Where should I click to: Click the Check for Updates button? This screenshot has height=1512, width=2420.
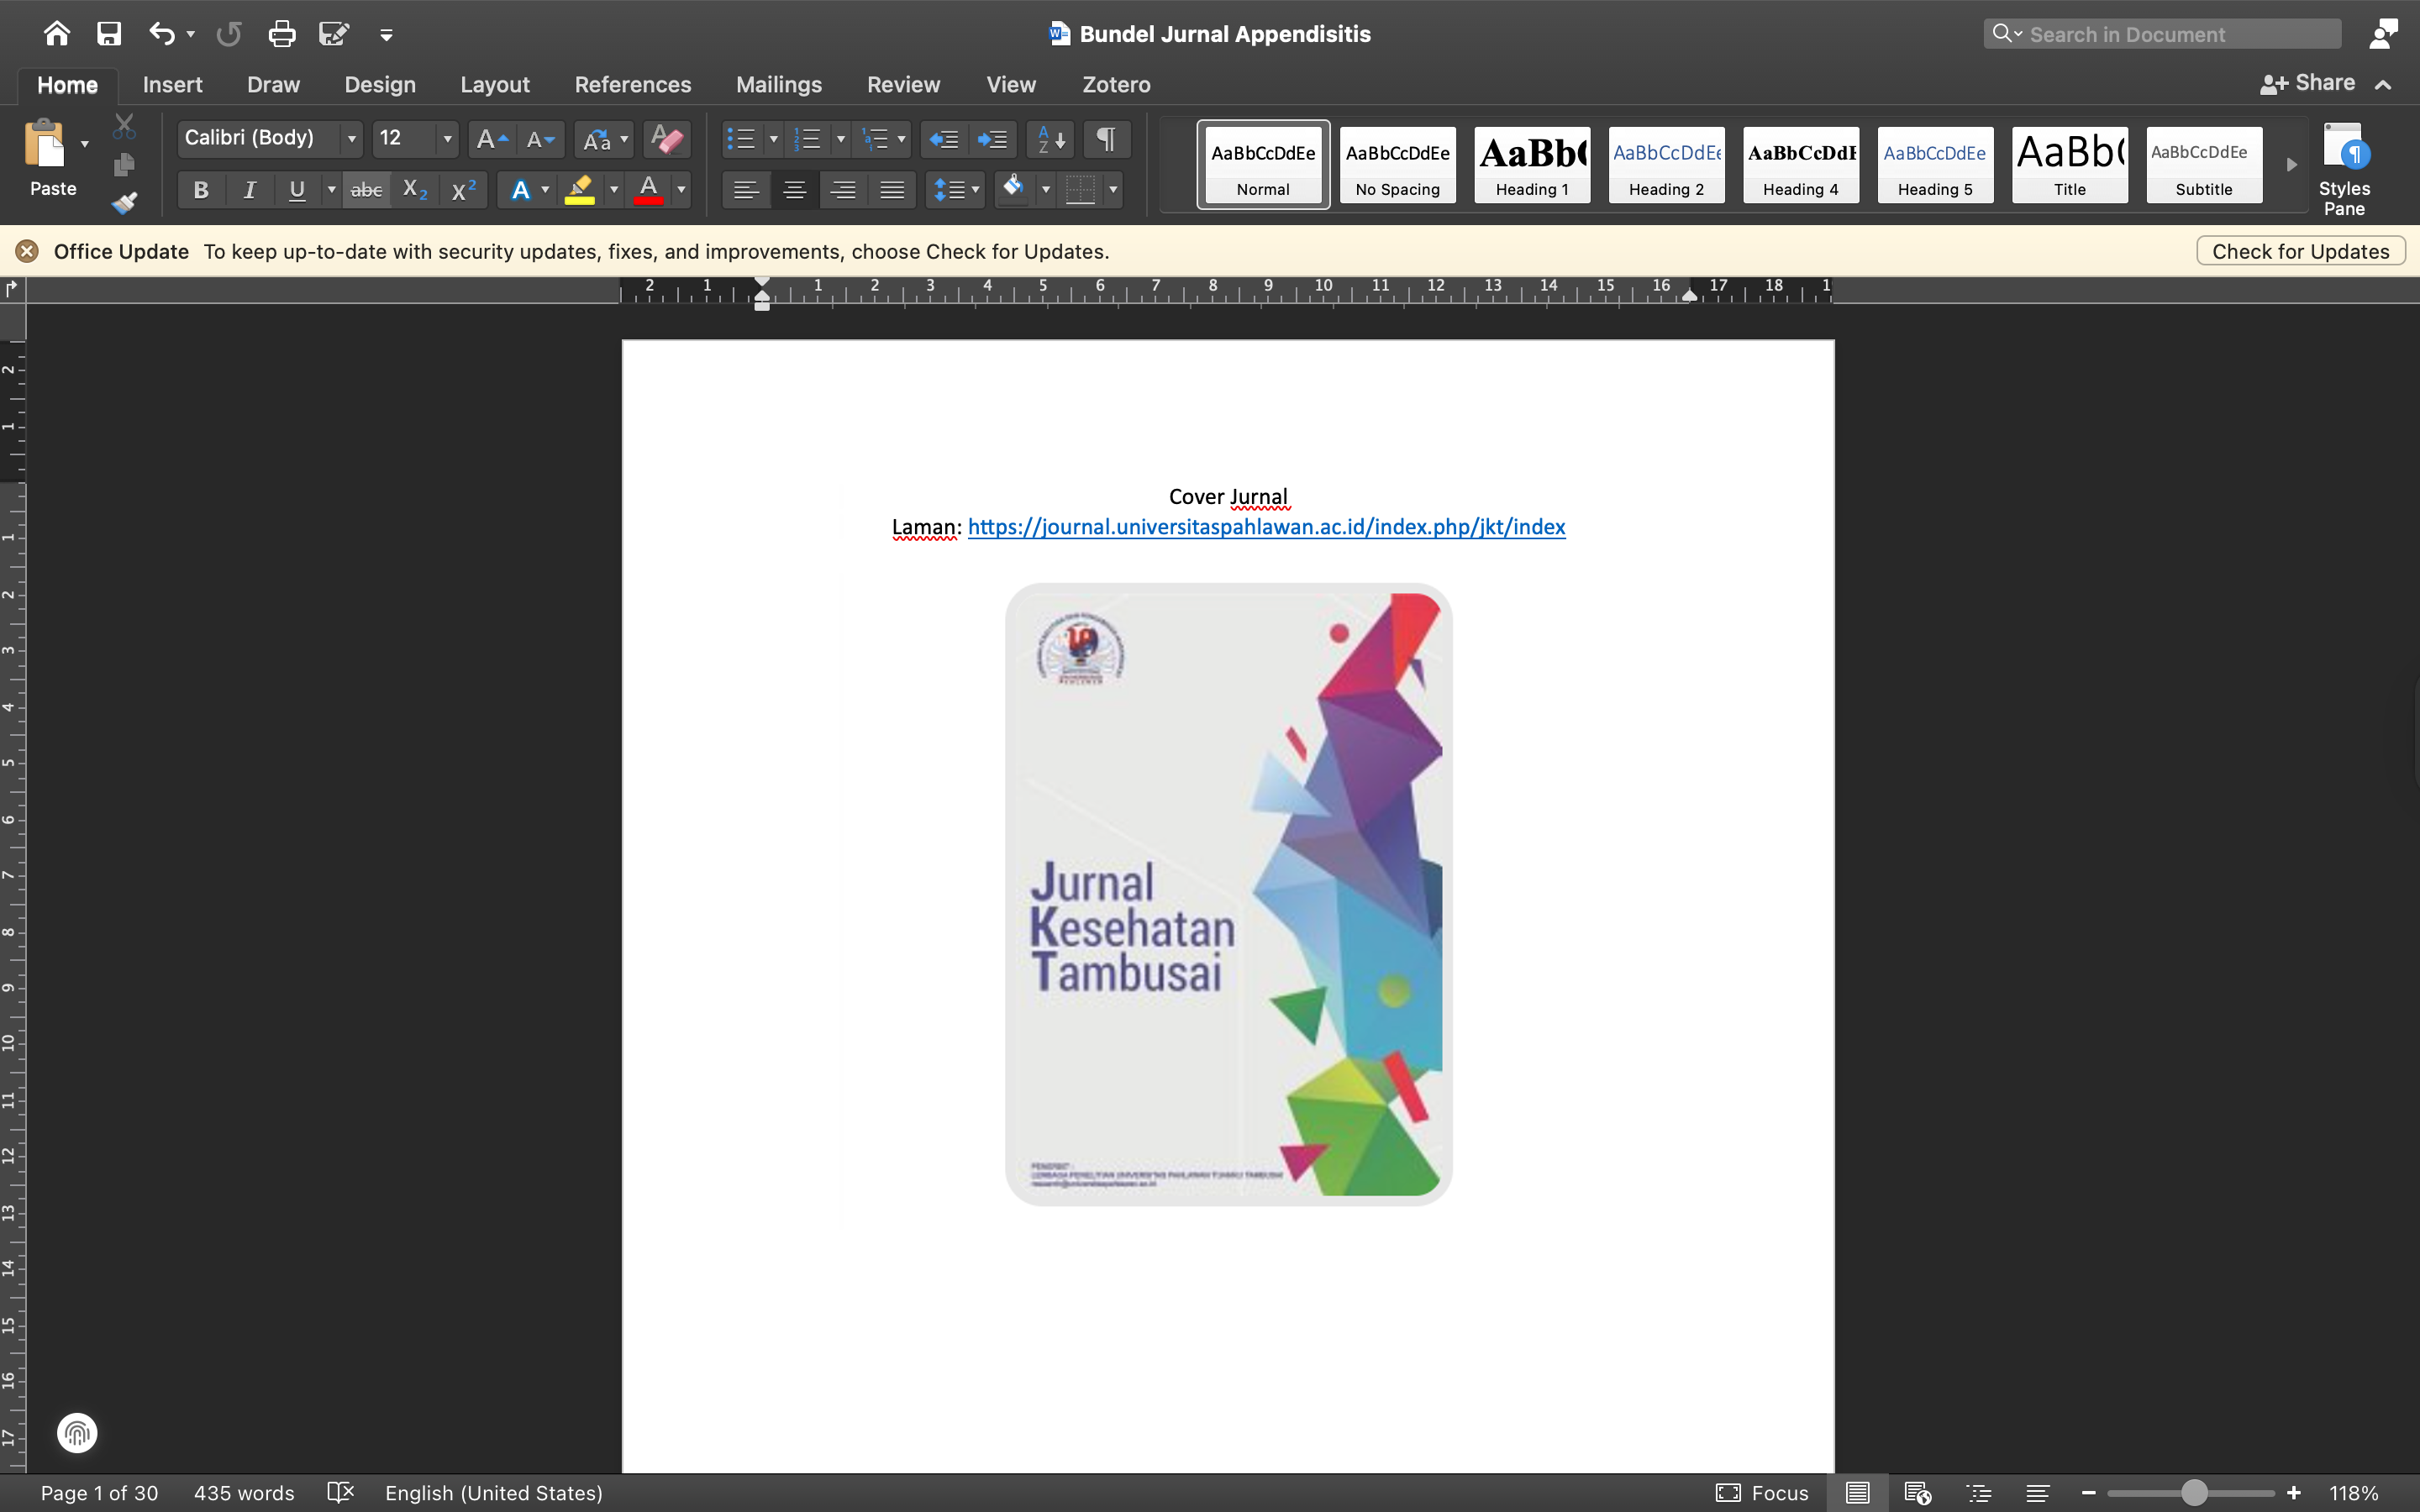(2299, 251)
